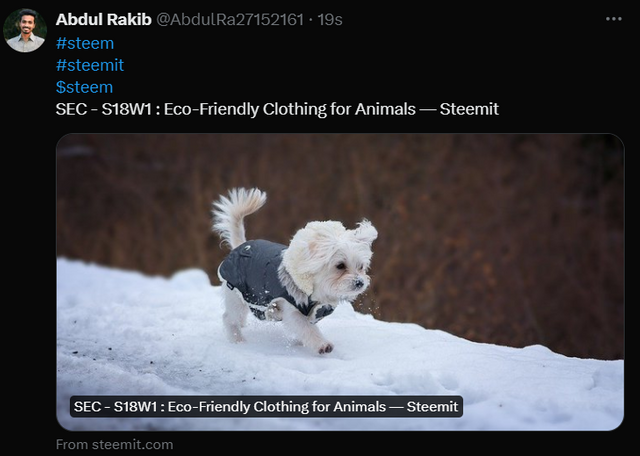Open the three-dot more options menu
This screenshot has height=456, width=640.
tap(613, 19)
